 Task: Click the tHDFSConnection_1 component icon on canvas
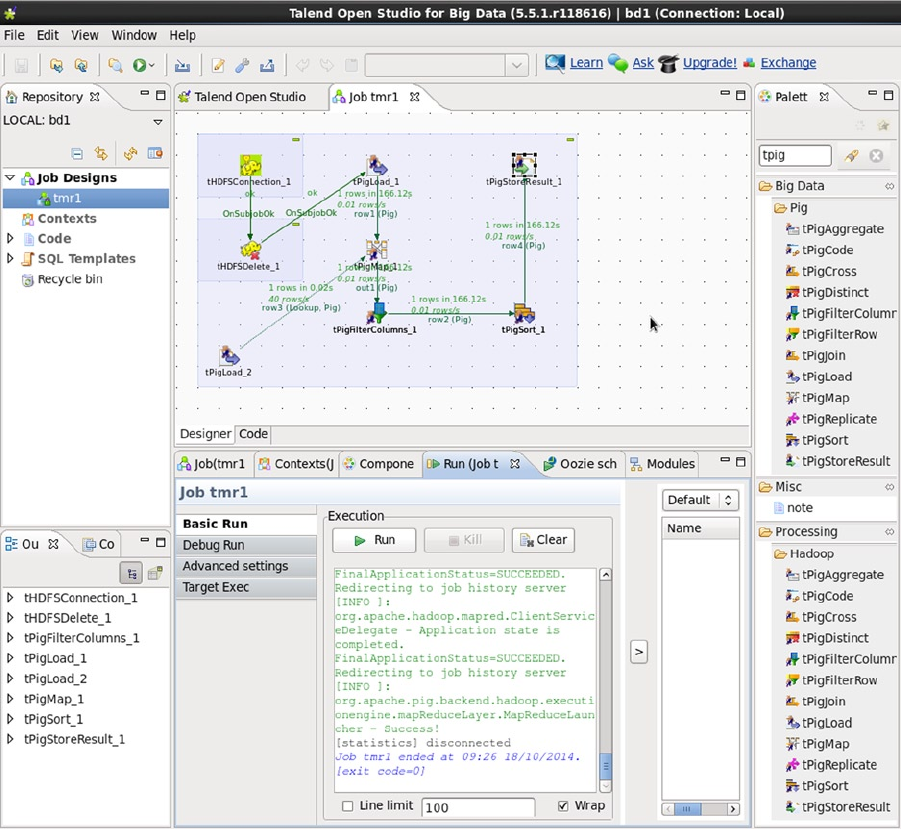(x=250, y=165)
